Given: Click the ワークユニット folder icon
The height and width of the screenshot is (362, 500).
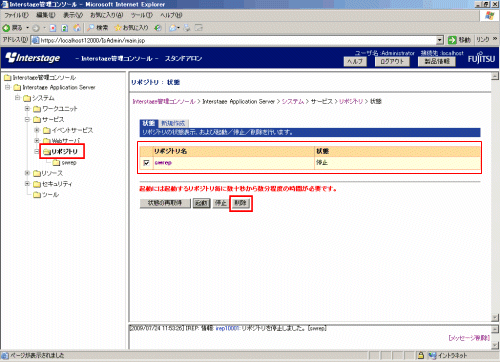Looking at the screenshot, I should 37,109.
